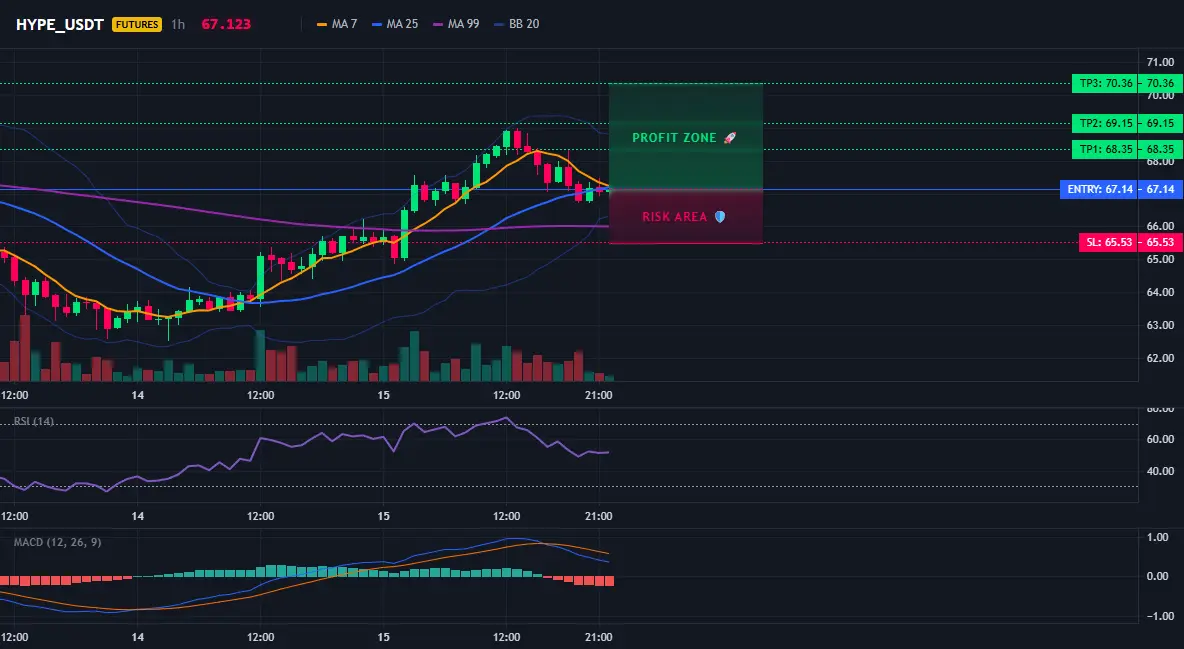
Task: Click the TP1: 68.35 price label
Action: 1105,149
